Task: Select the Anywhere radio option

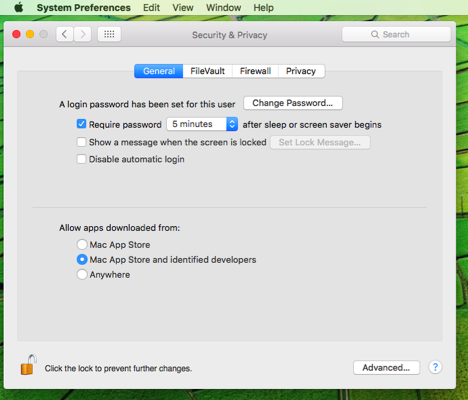Action: 82,274
